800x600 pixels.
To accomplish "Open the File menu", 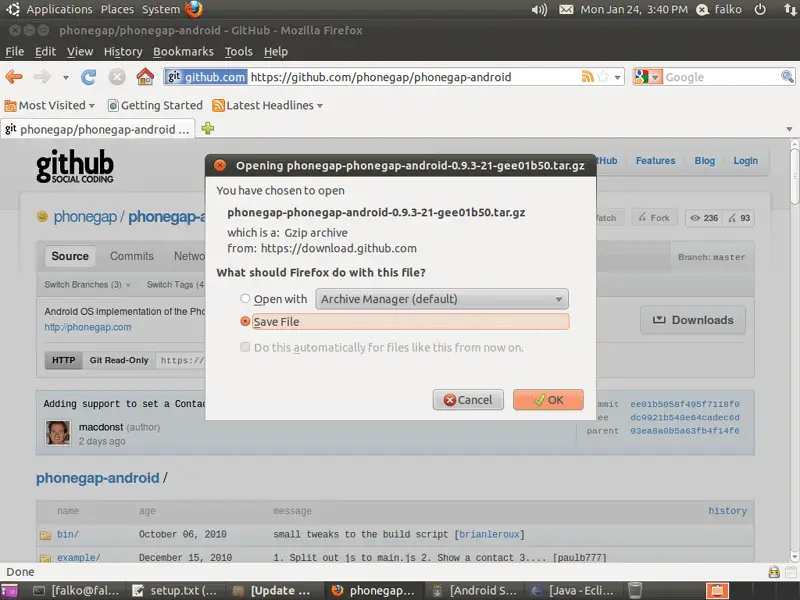I will tap(14, 52).
